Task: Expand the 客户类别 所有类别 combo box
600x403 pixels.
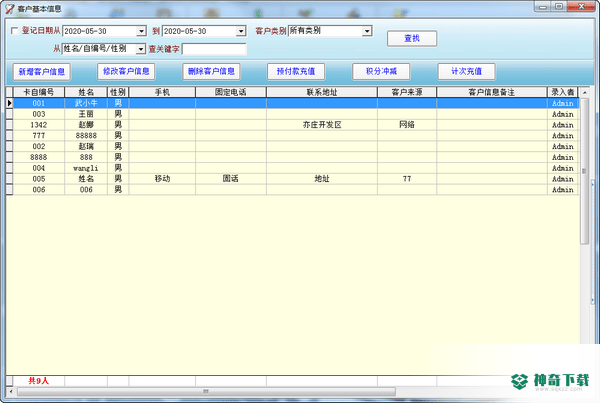Action: click(x=367, y=31)
